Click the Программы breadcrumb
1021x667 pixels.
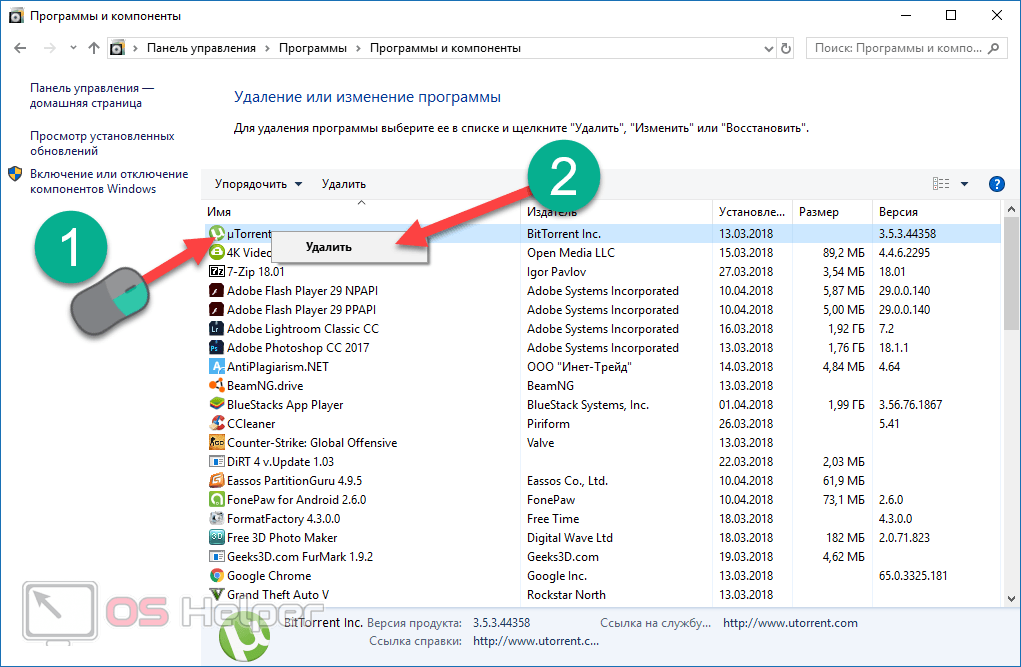coord(313,48)
